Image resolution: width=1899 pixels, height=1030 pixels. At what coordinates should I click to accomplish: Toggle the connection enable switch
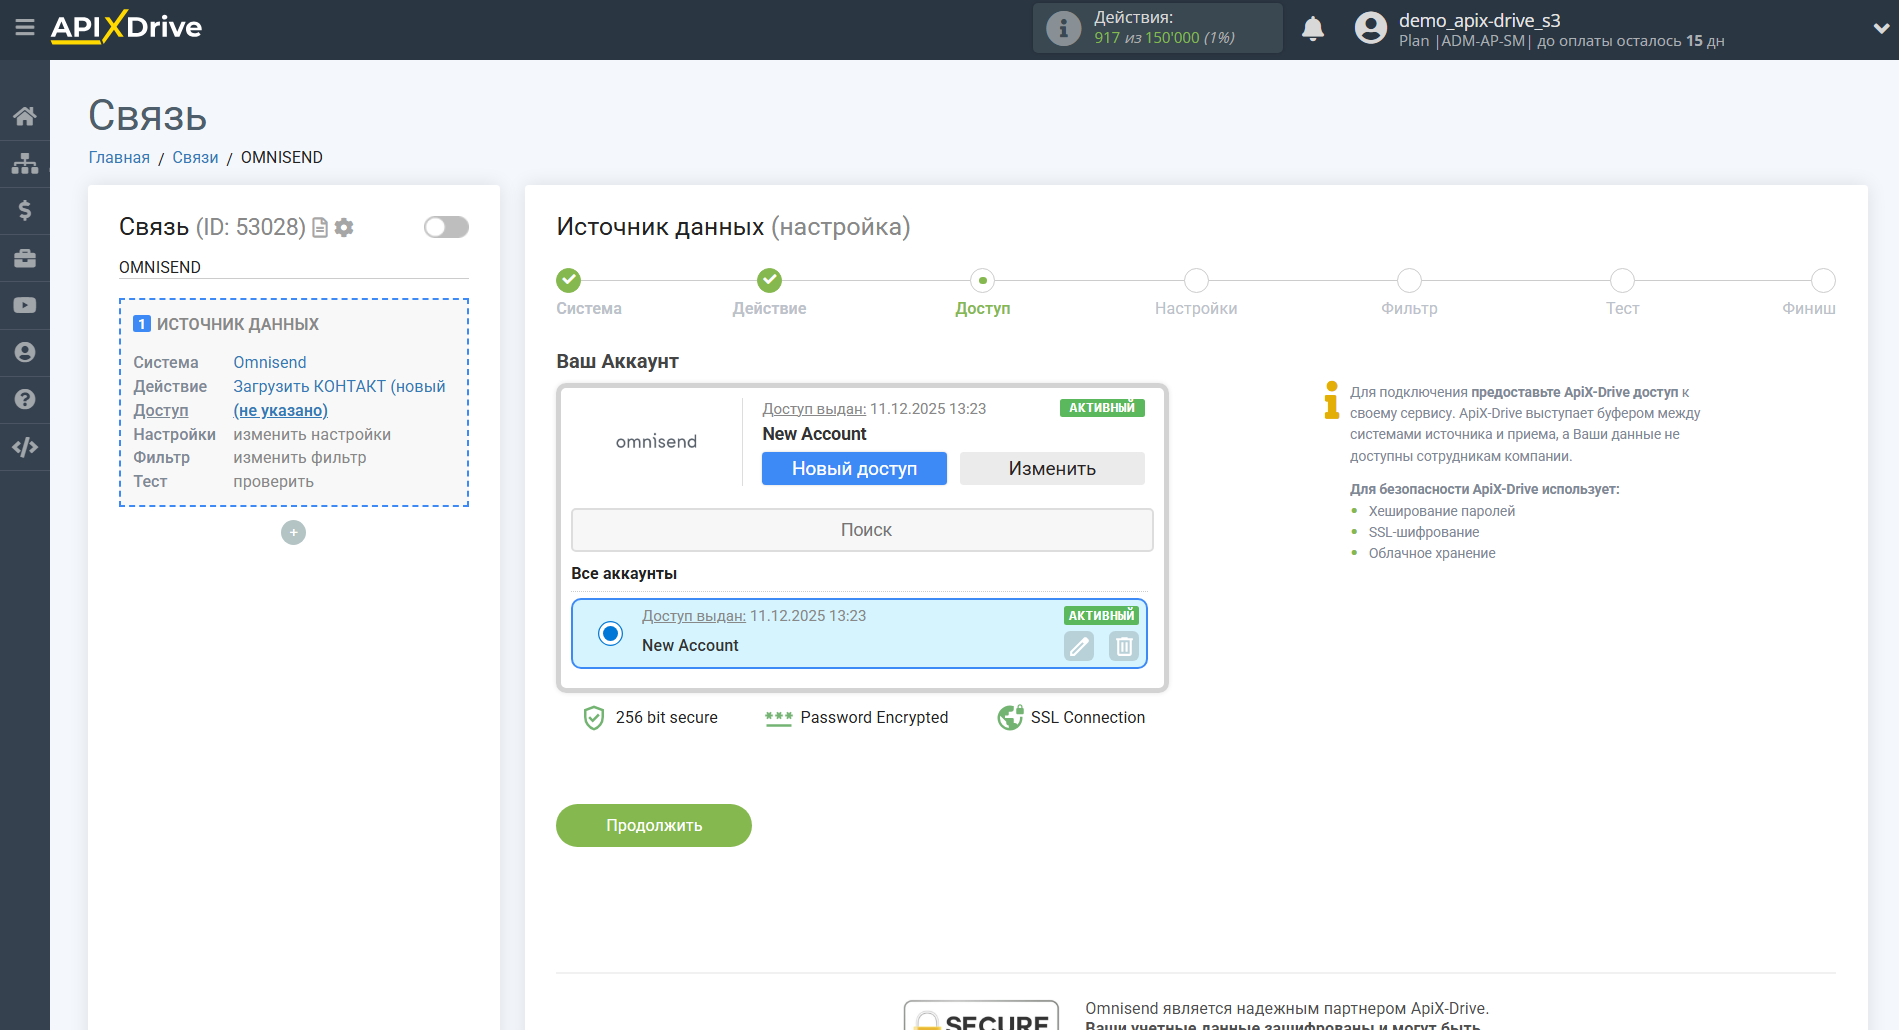pos(446,227)
